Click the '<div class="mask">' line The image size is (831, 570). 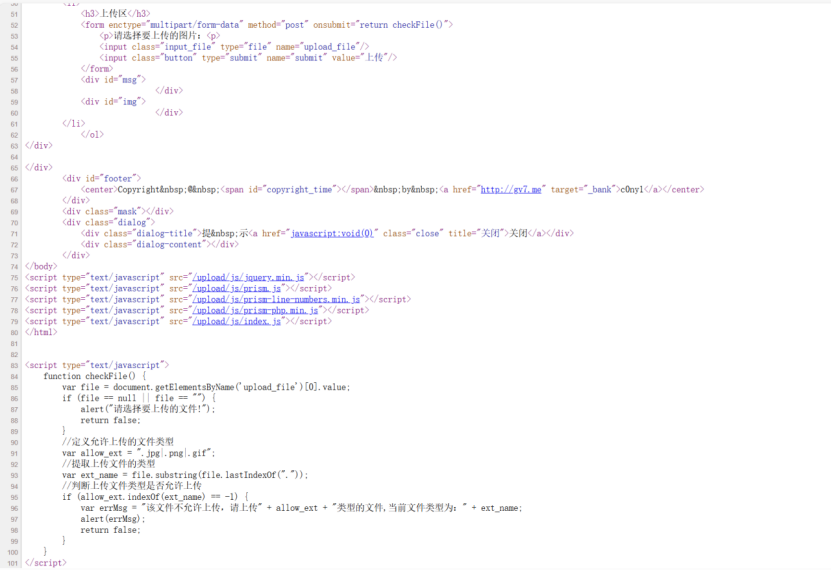118,211
